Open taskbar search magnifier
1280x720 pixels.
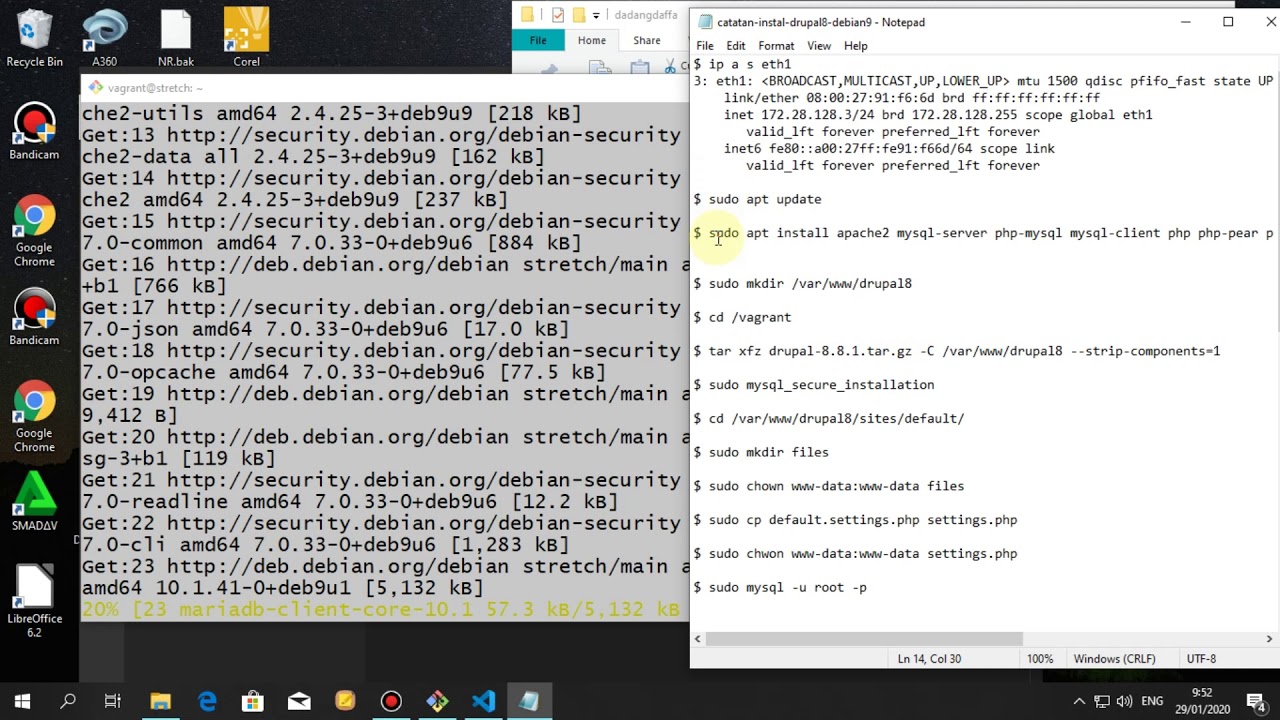click(68, 702)
